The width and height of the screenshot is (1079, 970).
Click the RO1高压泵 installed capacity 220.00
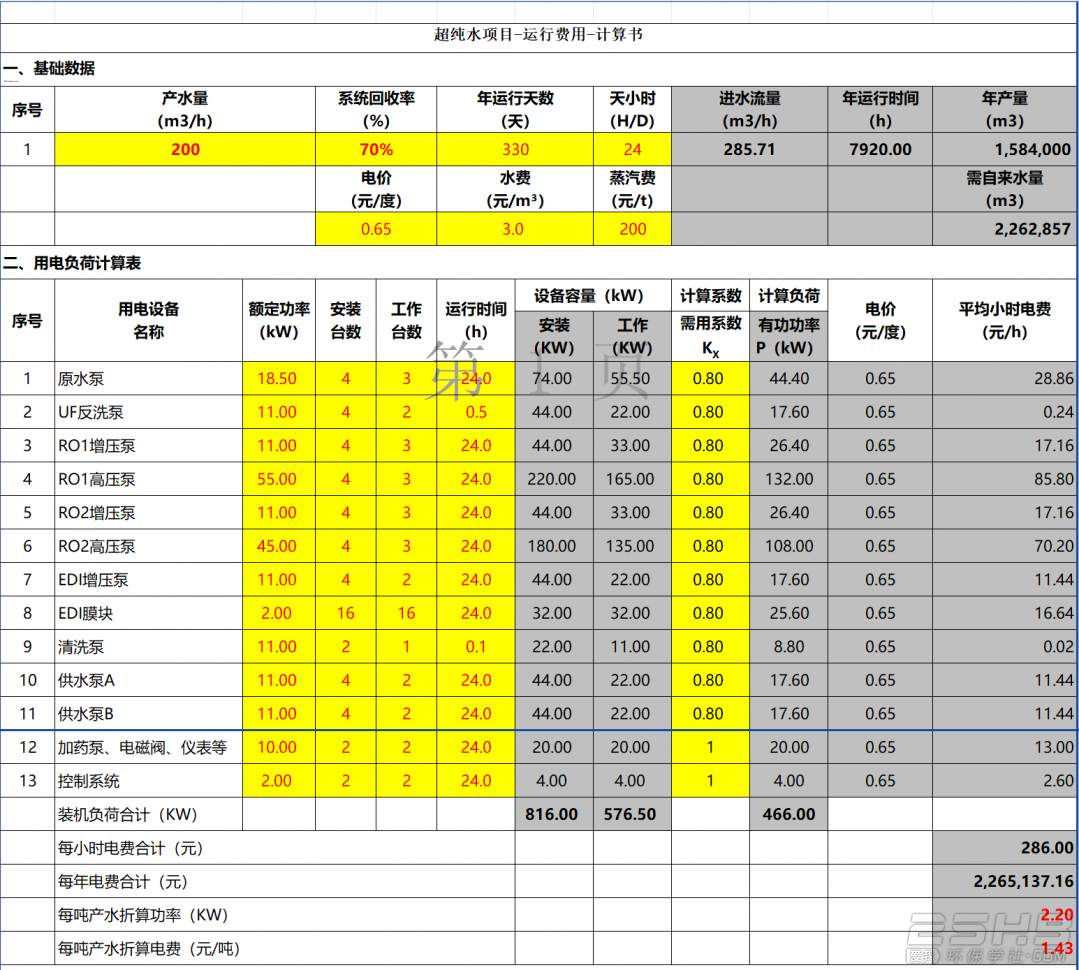coord(554,479)
